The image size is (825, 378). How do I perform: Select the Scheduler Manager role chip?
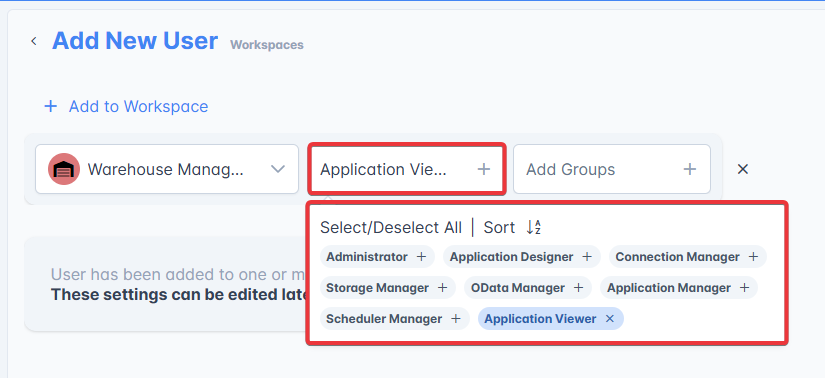(x=395, y=319)
